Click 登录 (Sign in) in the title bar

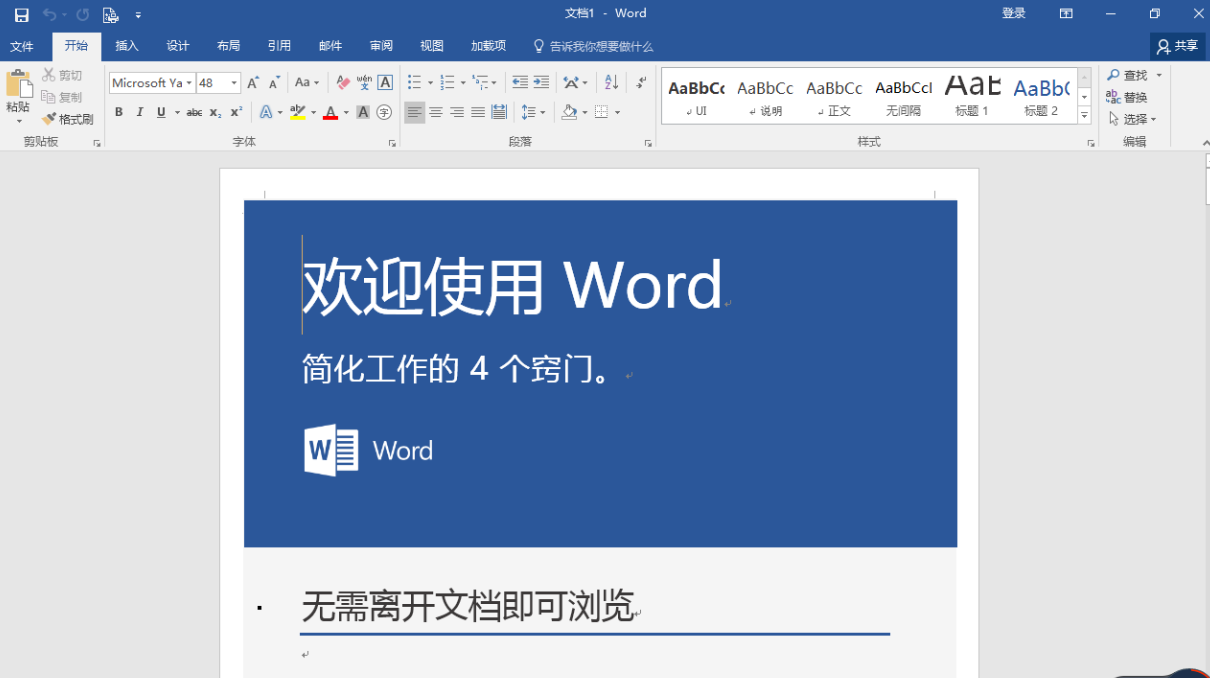tap(1014, 14)
